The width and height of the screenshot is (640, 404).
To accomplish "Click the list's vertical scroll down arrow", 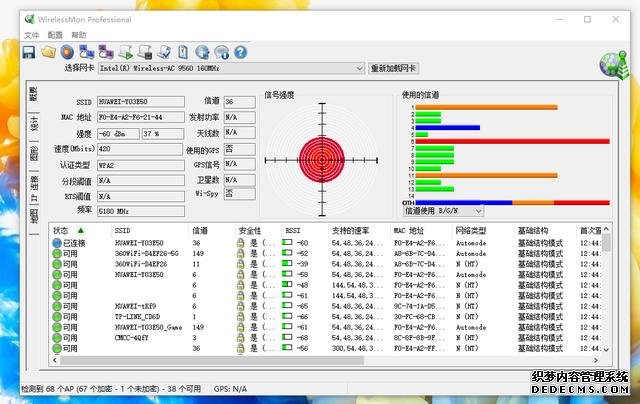I will click(x=607, y=350).
